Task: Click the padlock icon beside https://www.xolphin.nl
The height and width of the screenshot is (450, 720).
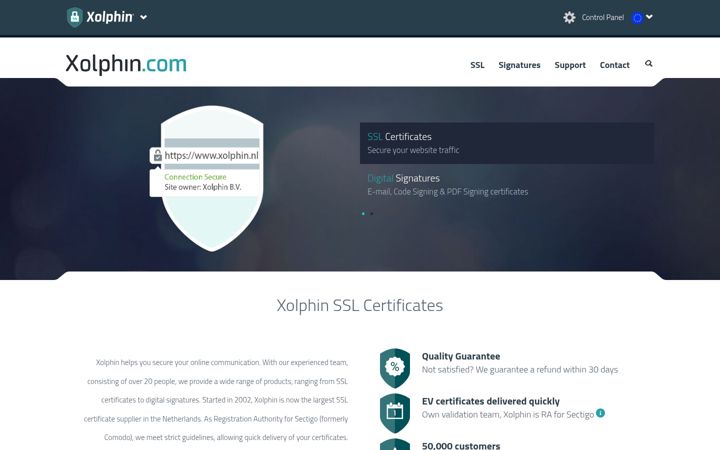Action: click(158, 155)
